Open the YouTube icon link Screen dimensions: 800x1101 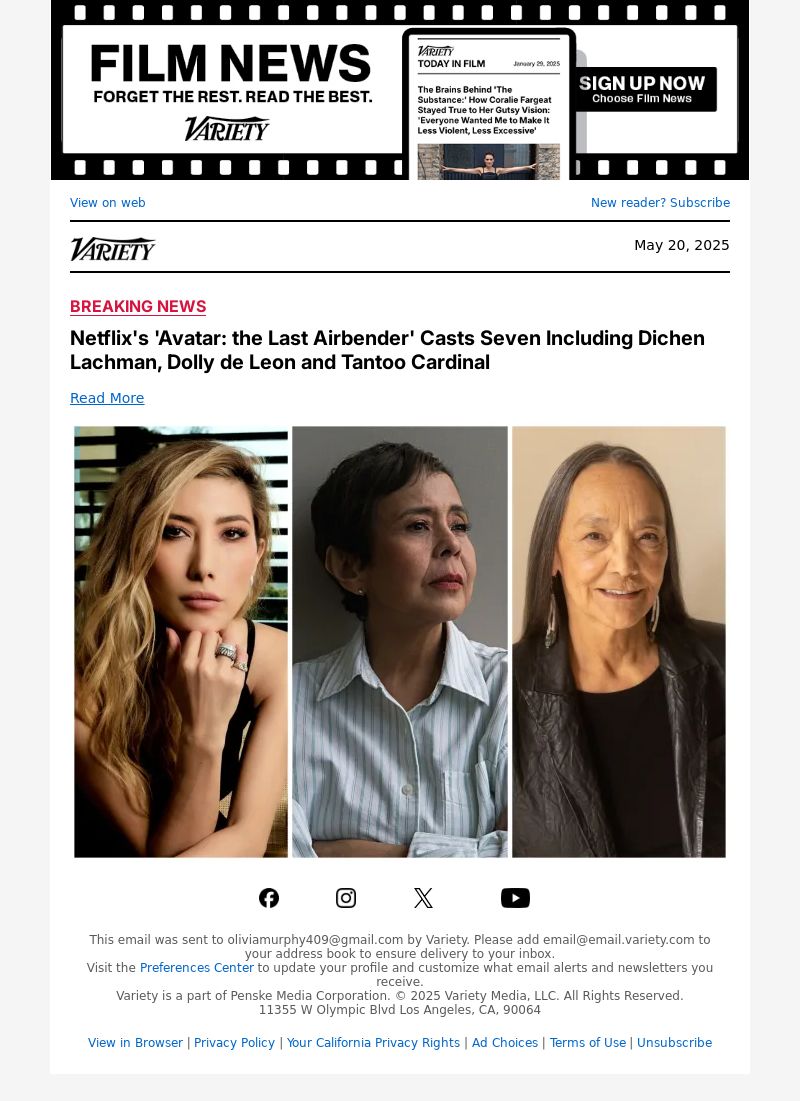(x=515, y=898)
